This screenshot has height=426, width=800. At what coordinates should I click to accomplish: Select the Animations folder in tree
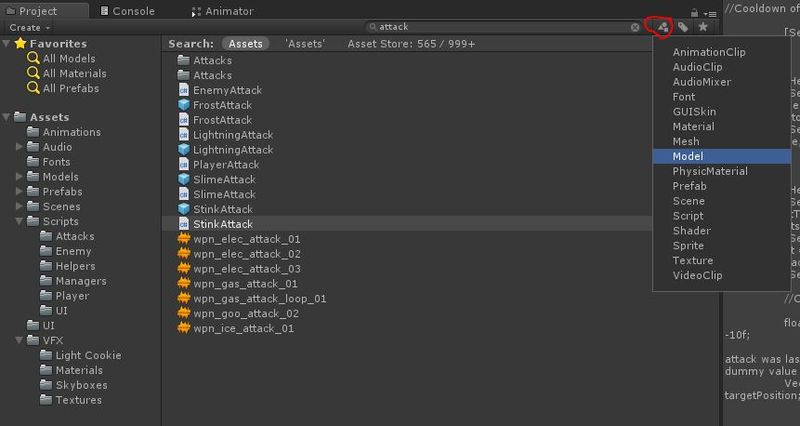64,132
